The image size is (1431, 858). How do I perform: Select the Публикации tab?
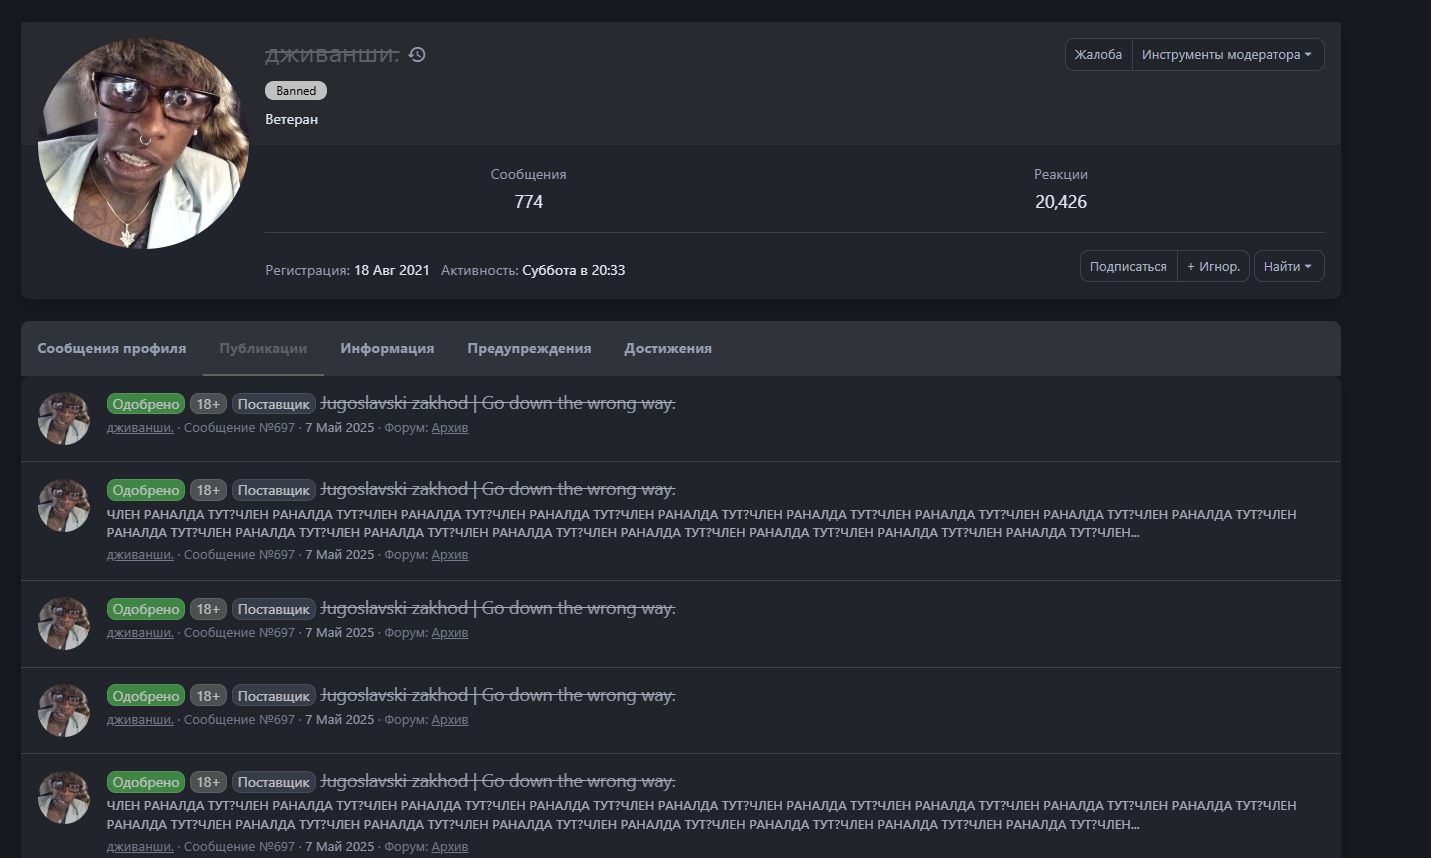[x=263, y=349]
